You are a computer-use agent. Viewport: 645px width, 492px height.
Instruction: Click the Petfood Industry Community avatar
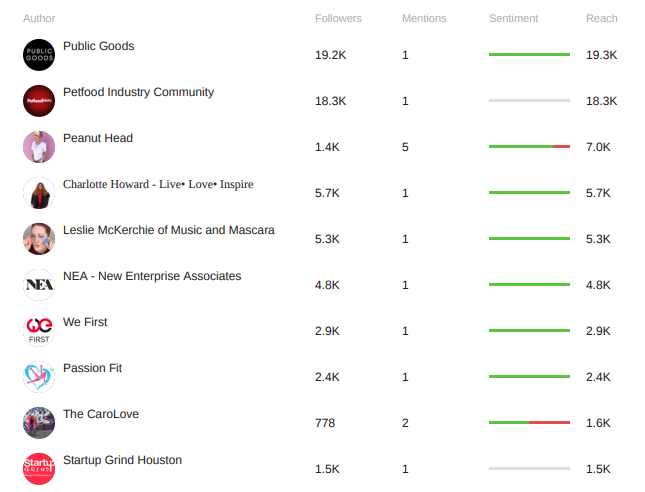click(39, 101)
